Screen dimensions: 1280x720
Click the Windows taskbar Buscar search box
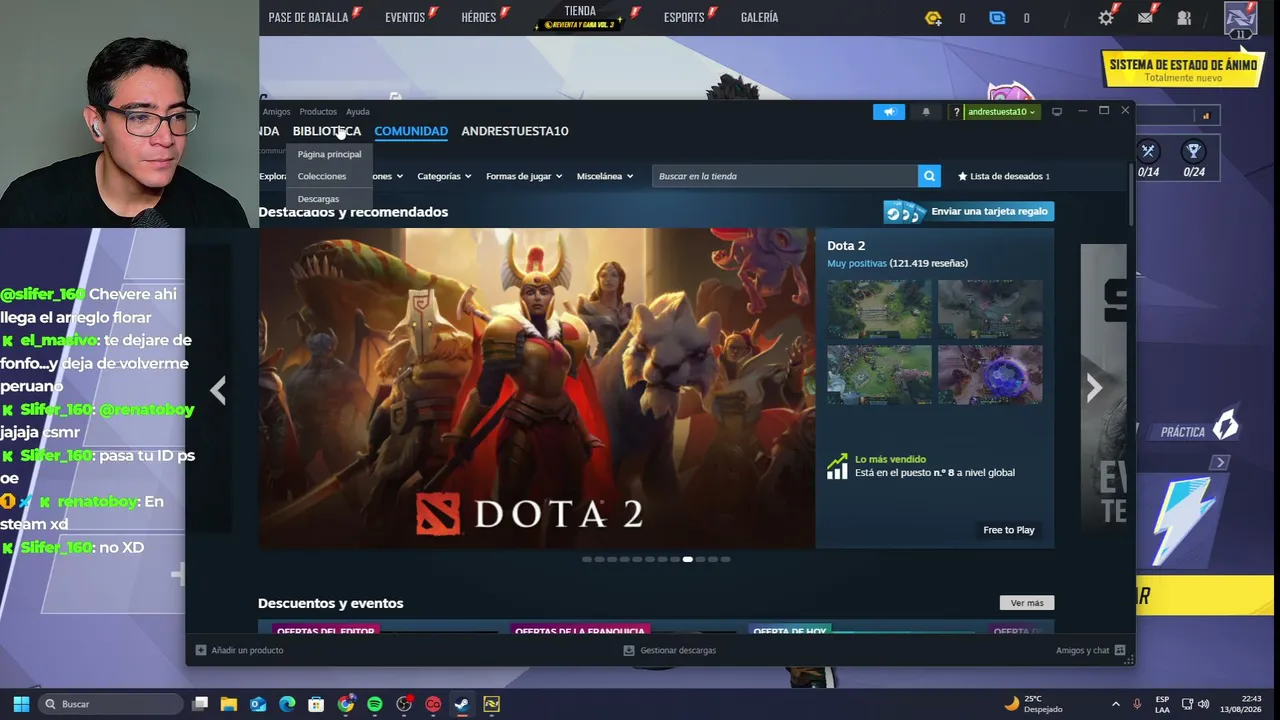click(x=110, y=704)
